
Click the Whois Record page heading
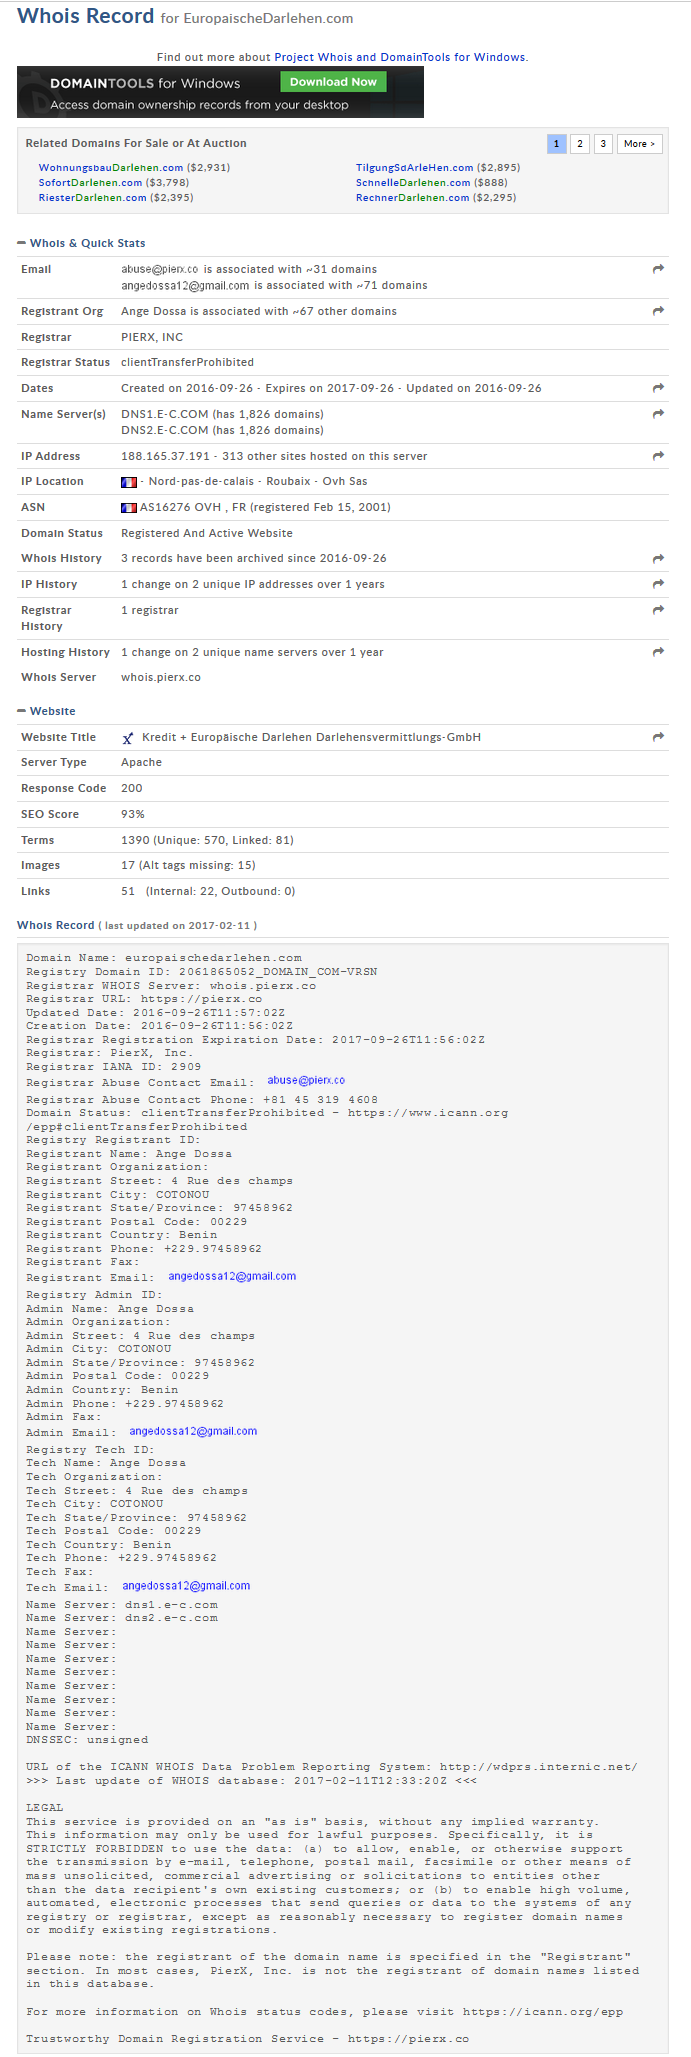click(86, 16)
